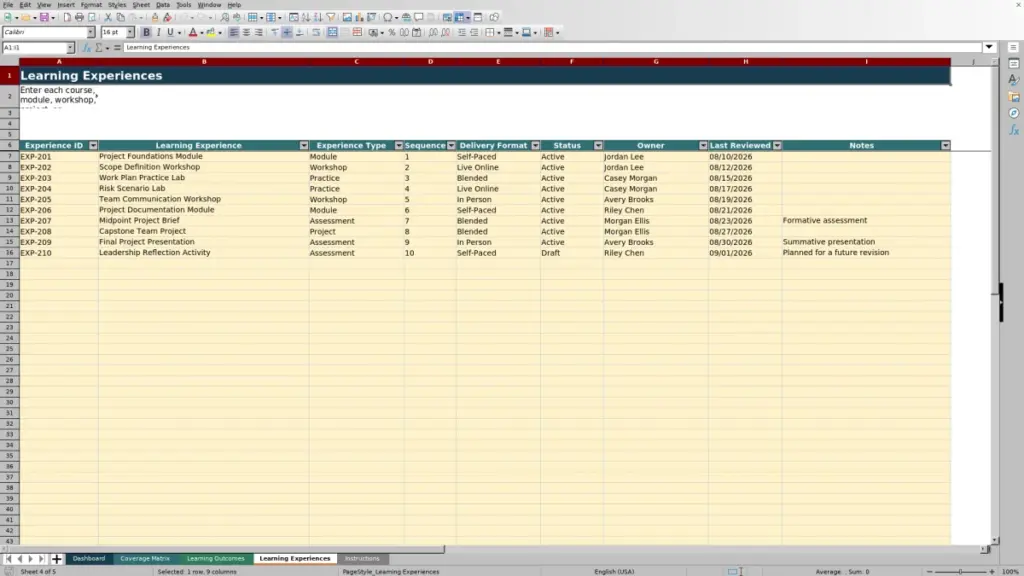
Task: Open the sidebar Gallery deck
Action: point(1014,97)
